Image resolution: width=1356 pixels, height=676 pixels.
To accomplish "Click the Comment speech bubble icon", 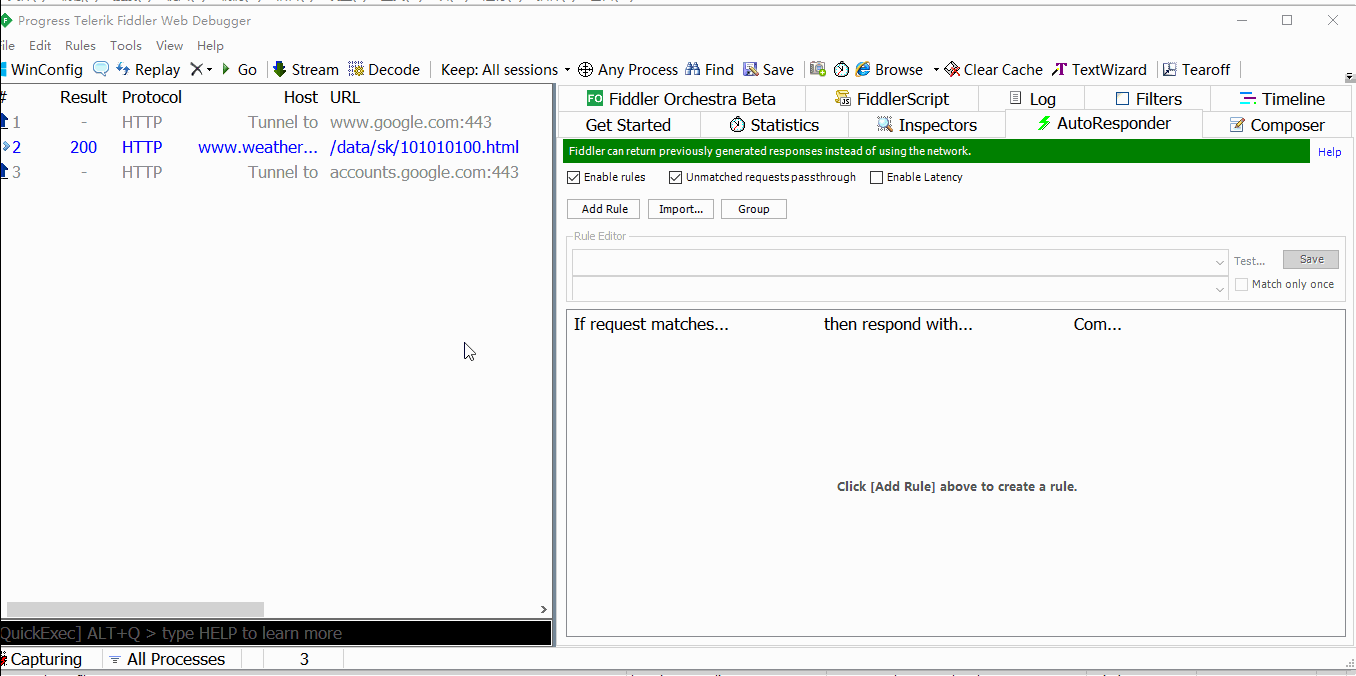I will click(101, 69).
